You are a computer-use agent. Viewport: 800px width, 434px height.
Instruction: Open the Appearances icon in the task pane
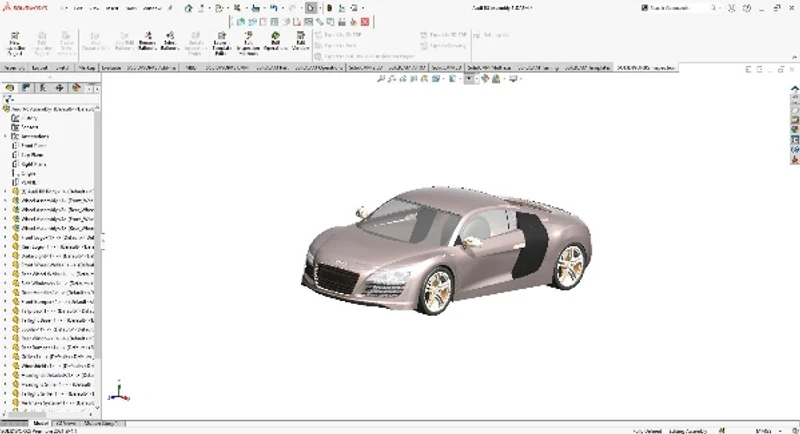point(795,130)
